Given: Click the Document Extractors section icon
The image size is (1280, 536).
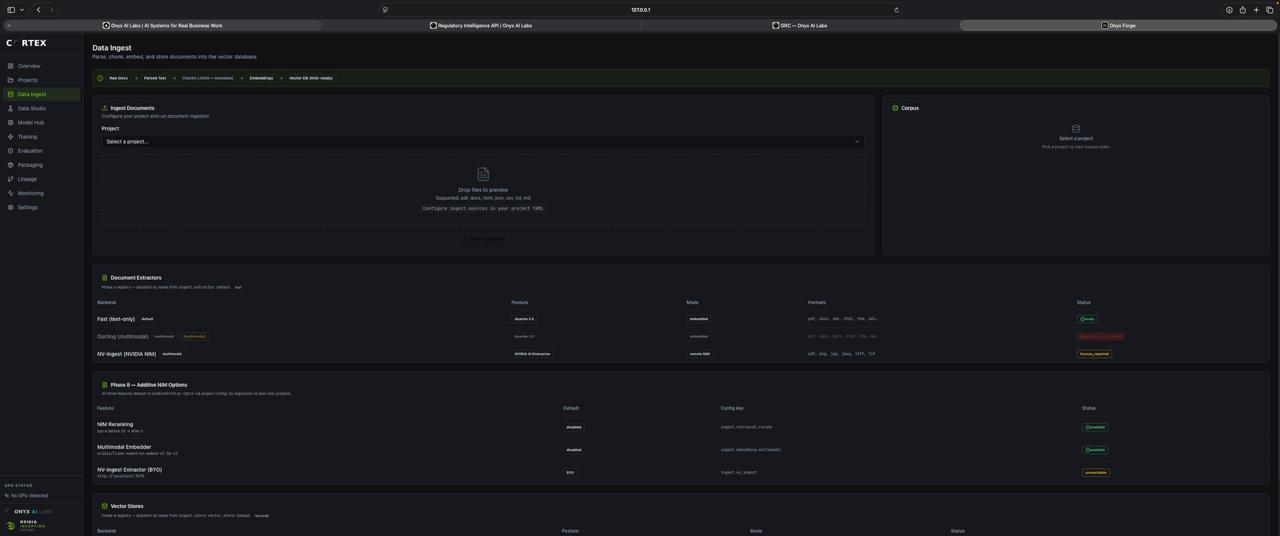Looking at the screenshot, I should pos(104,278).
